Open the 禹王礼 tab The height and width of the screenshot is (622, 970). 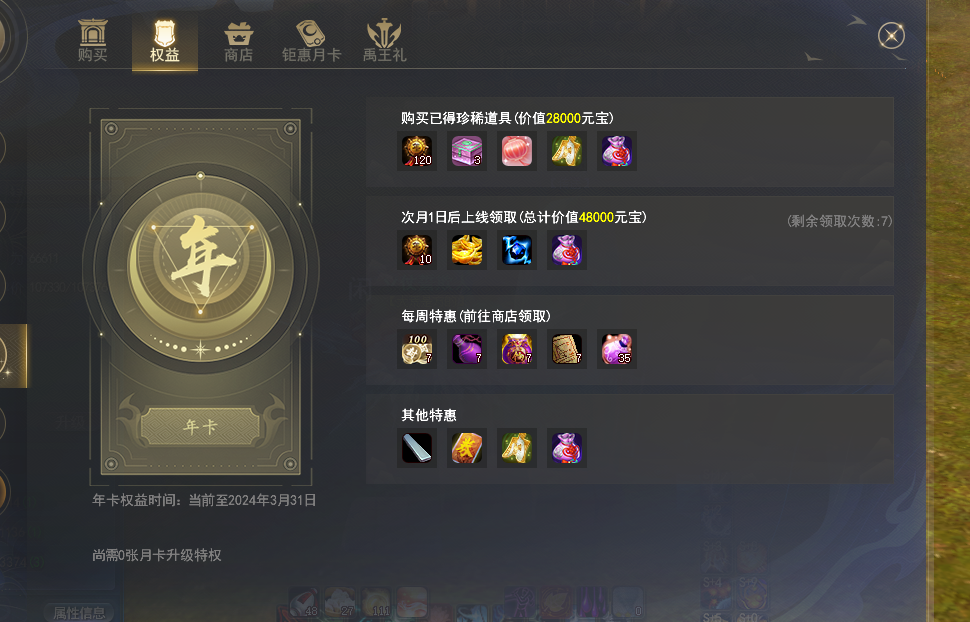(384, 41)
